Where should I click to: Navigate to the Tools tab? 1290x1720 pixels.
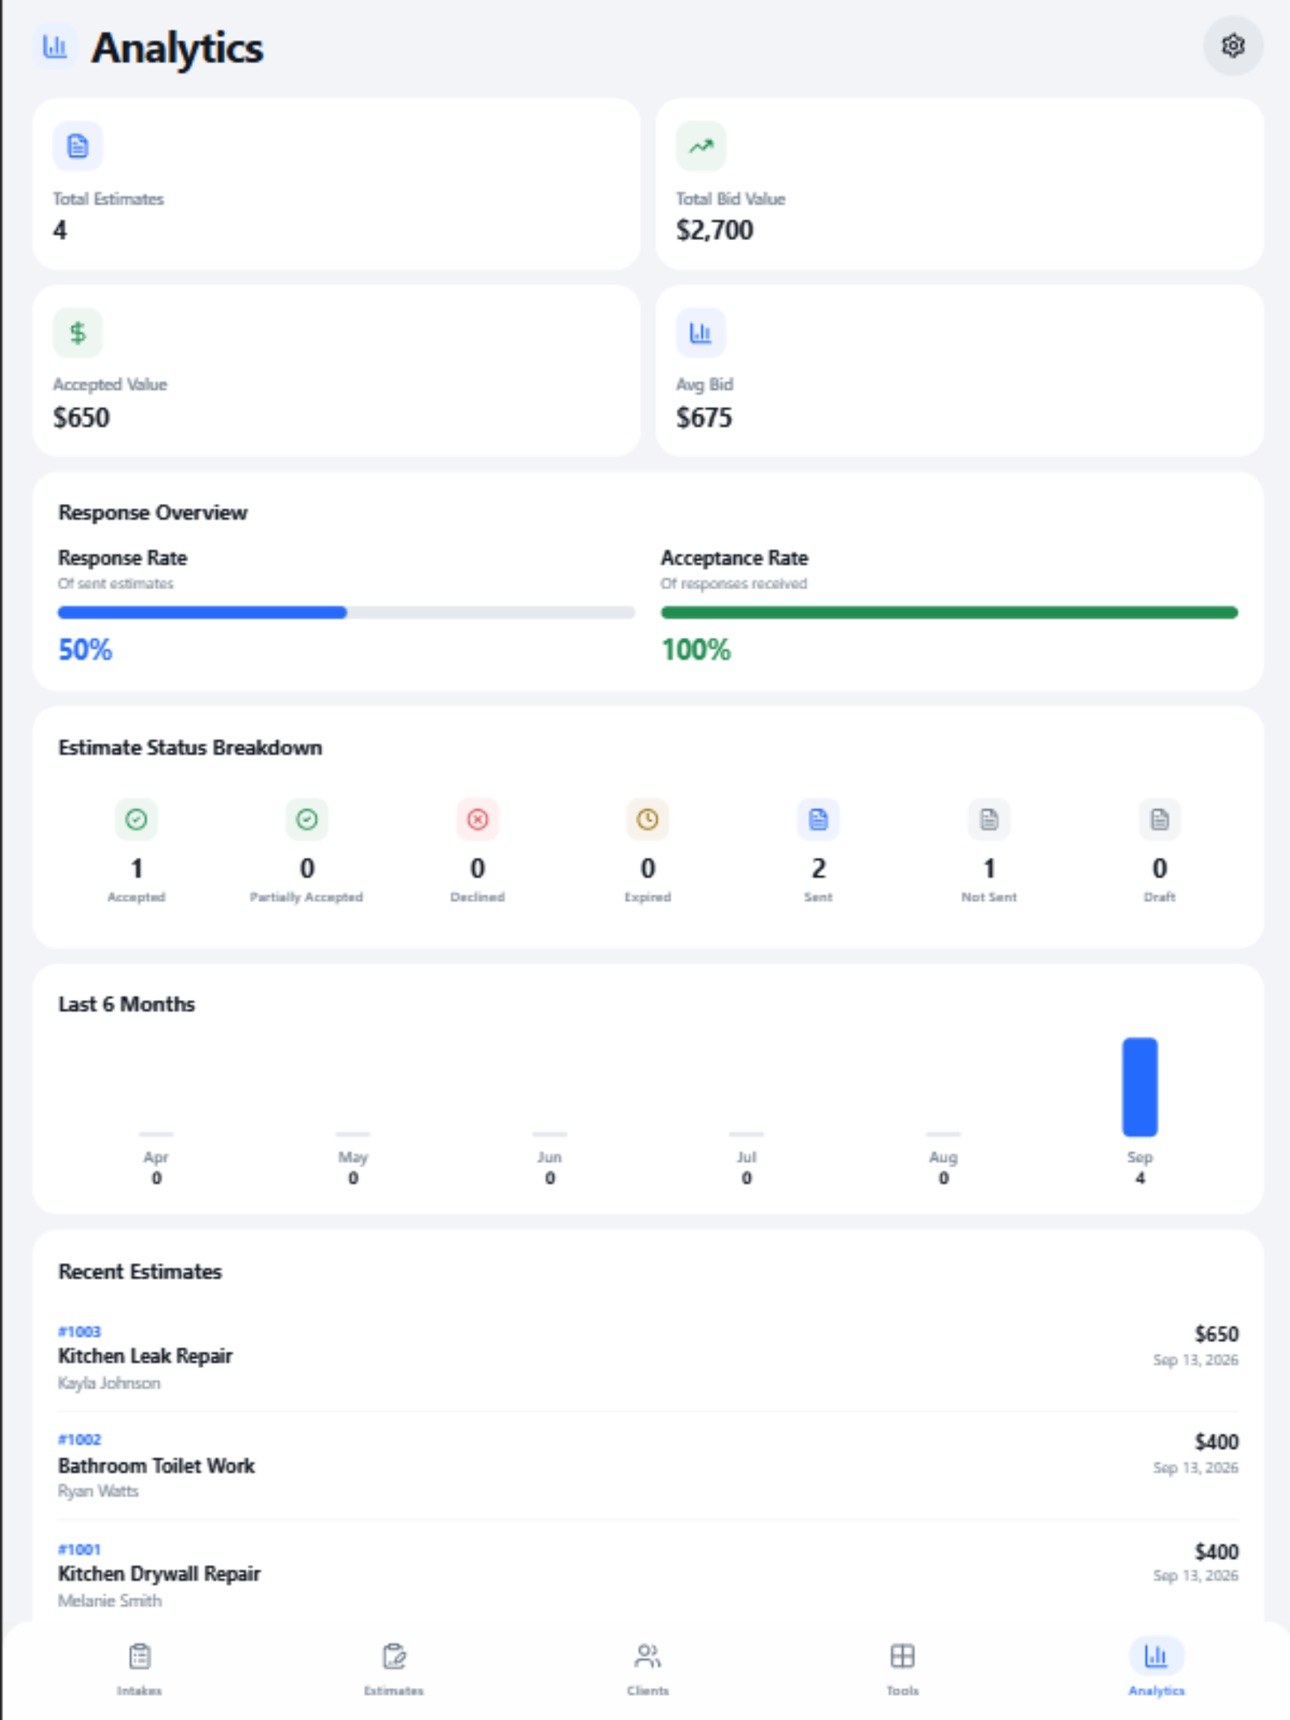902,1669
